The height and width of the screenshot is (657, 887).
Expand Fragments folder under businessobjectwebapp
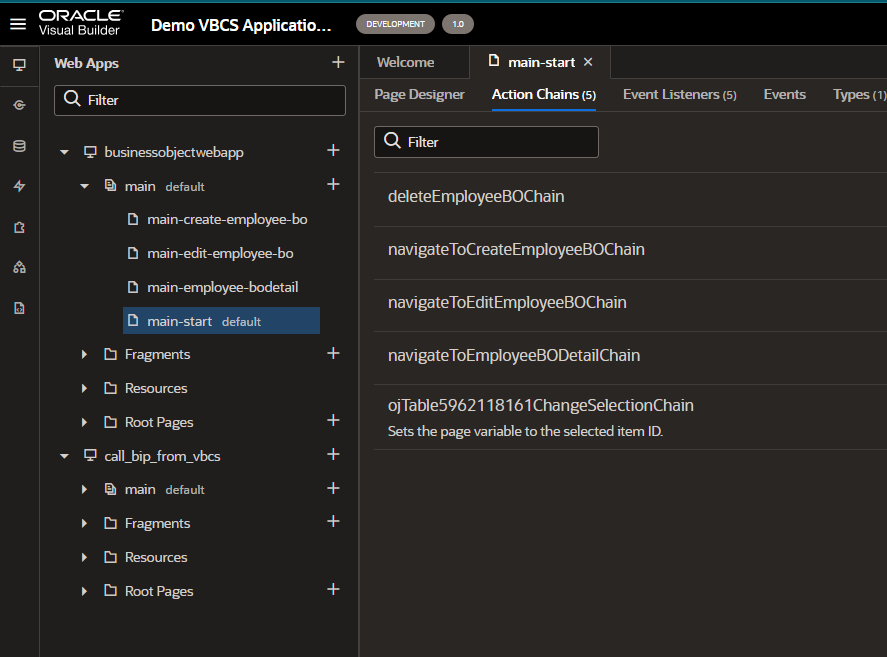coord(85,355)
